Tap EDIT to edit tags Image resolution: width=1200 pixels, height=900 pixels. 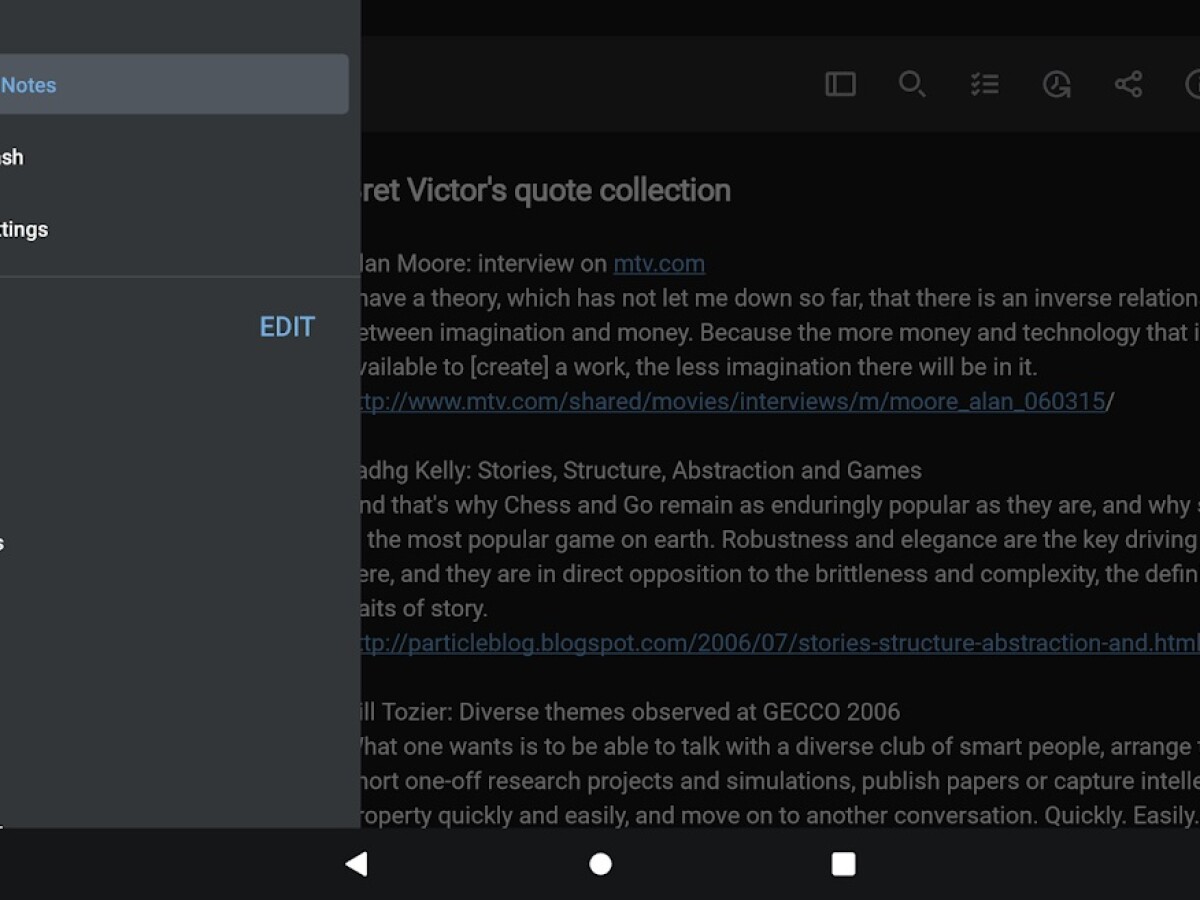pyautogui.click(x=287, y=327)
